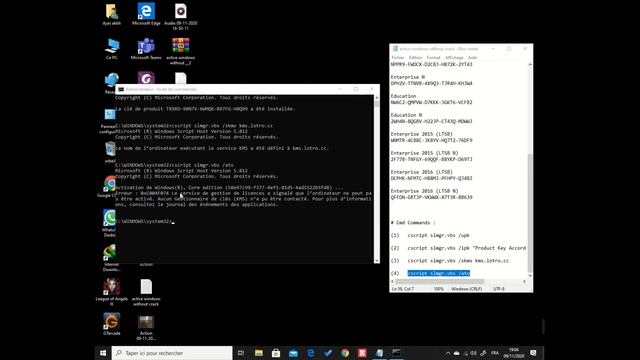Open Microsoft Store from the taskbar
Screen dimensions: 640x360
point(276,353)
